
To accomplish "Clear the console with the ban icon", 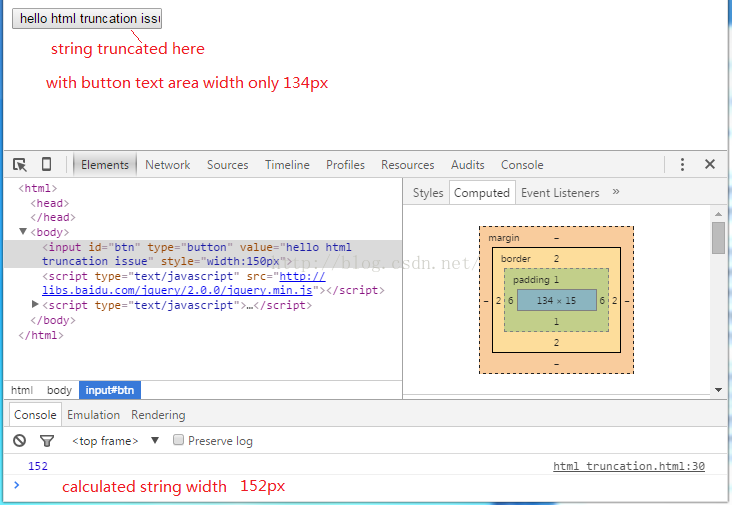I will 19,441.
